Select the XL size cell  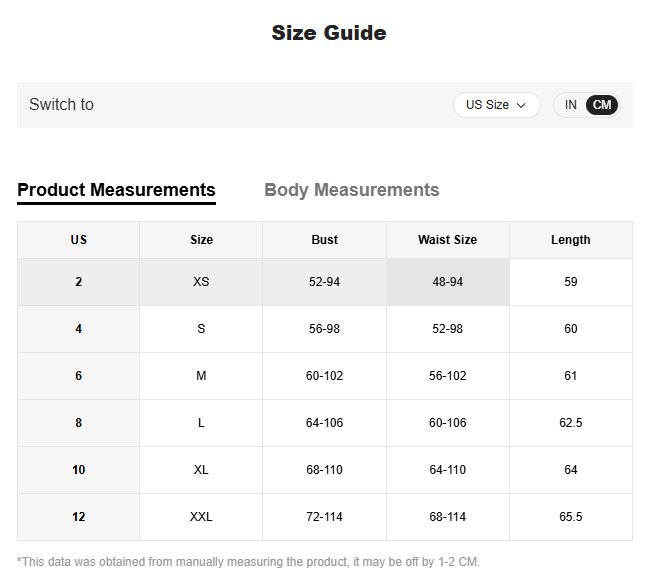[x=201, y=470]
